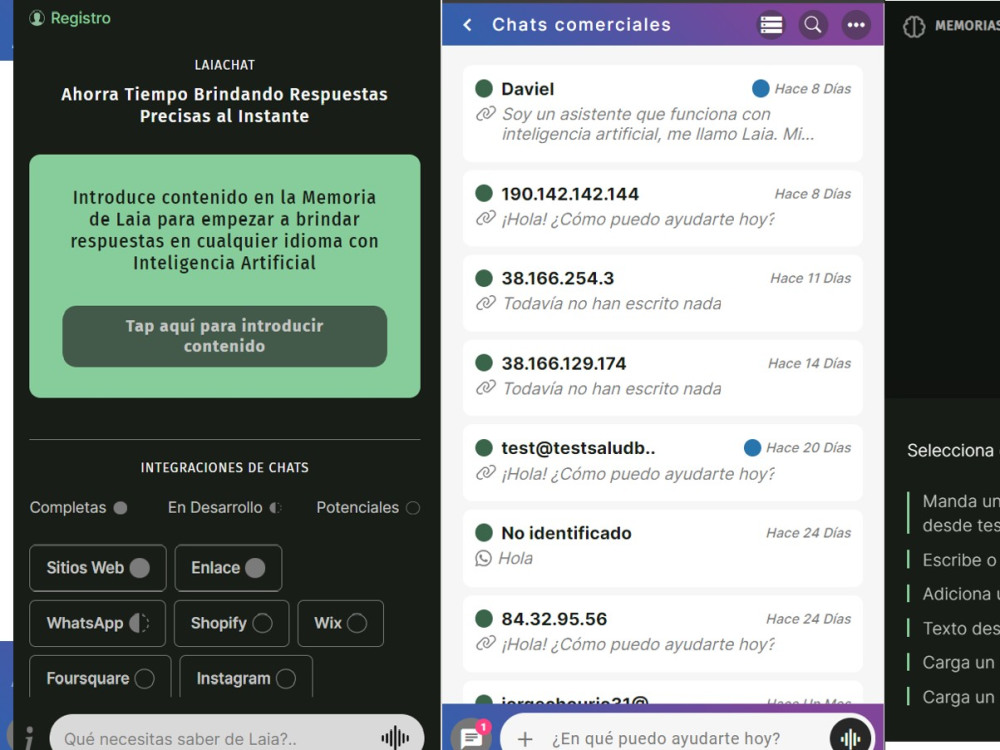Click link icon in 84.32.95.56 chat
The width and height of the screenshot is (1000, 750).
(485, 643)
